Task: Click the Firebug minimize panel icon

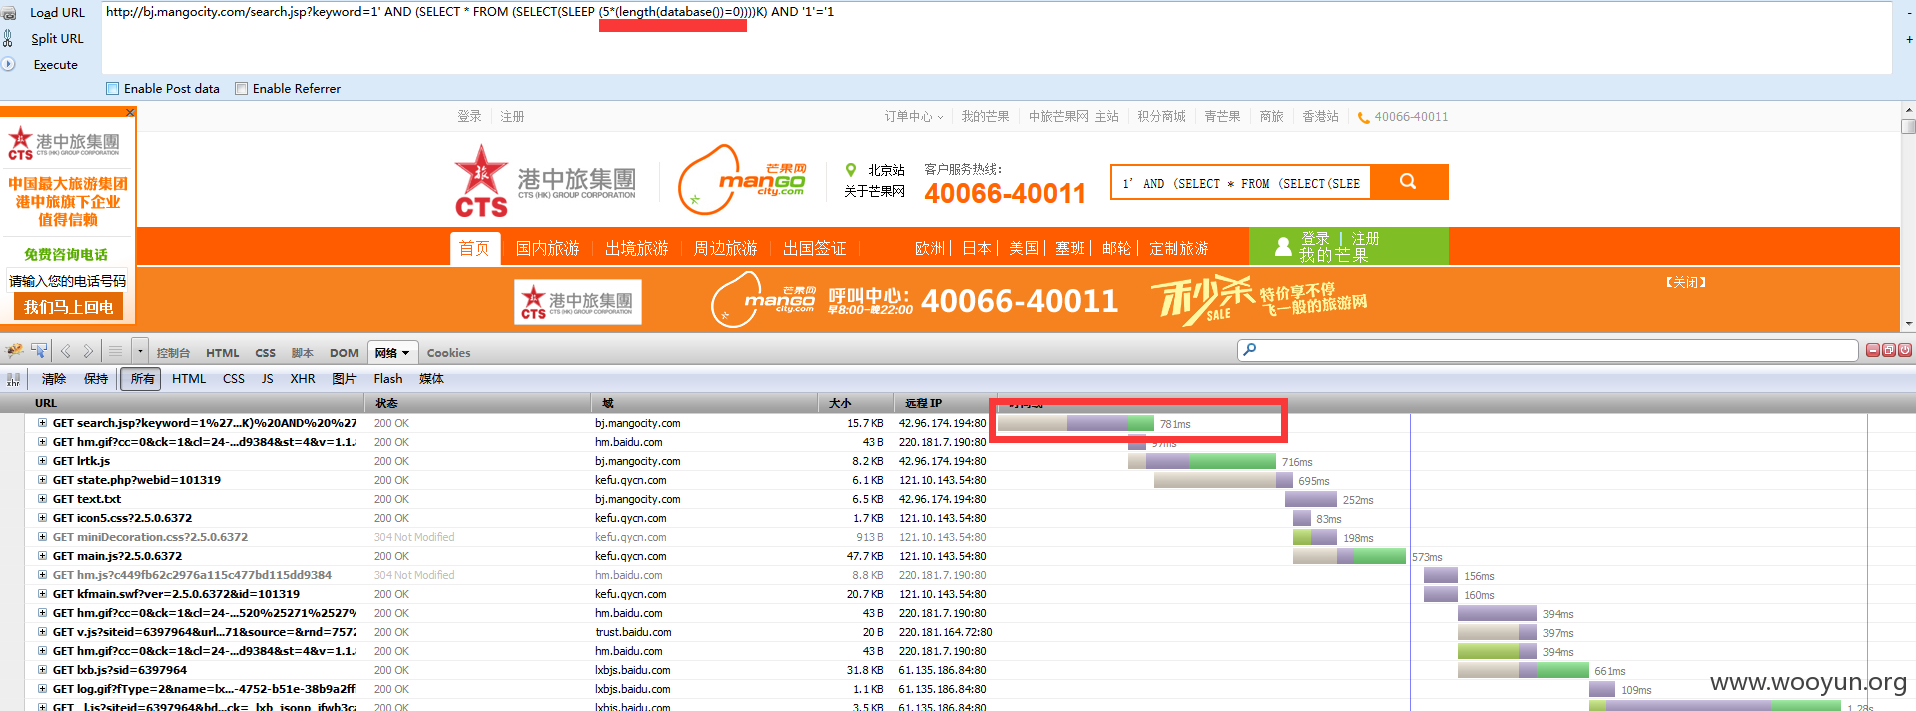Action: coord(1873,350)
